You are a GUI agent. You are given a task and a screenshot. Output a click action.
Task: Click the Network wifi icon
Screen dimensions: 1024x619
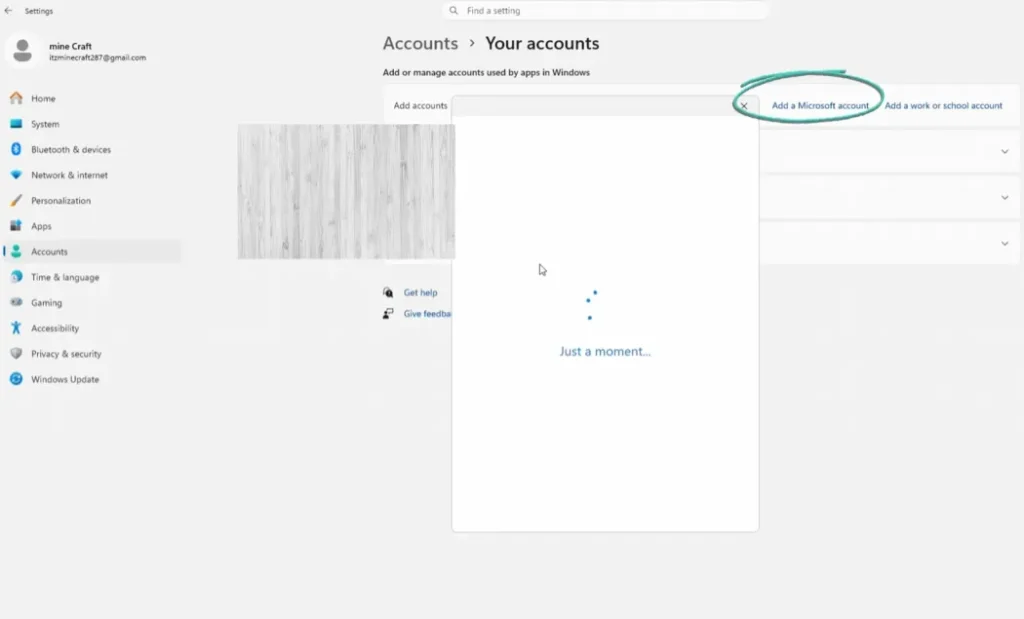(x=16, y=175)
